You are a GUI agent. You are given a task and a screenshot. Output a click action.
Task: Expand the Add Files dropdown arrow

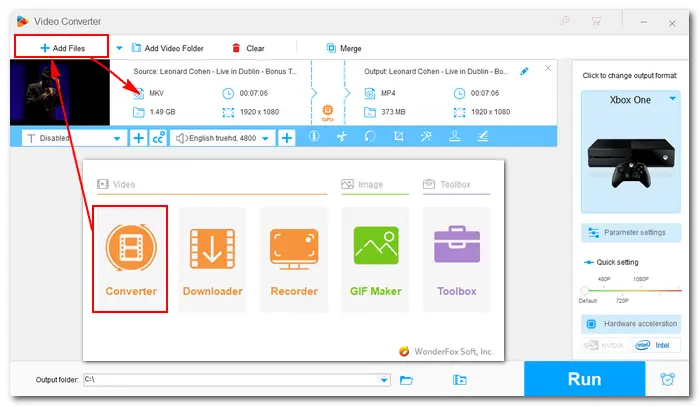pyautogui.click(x=119, y=48)
